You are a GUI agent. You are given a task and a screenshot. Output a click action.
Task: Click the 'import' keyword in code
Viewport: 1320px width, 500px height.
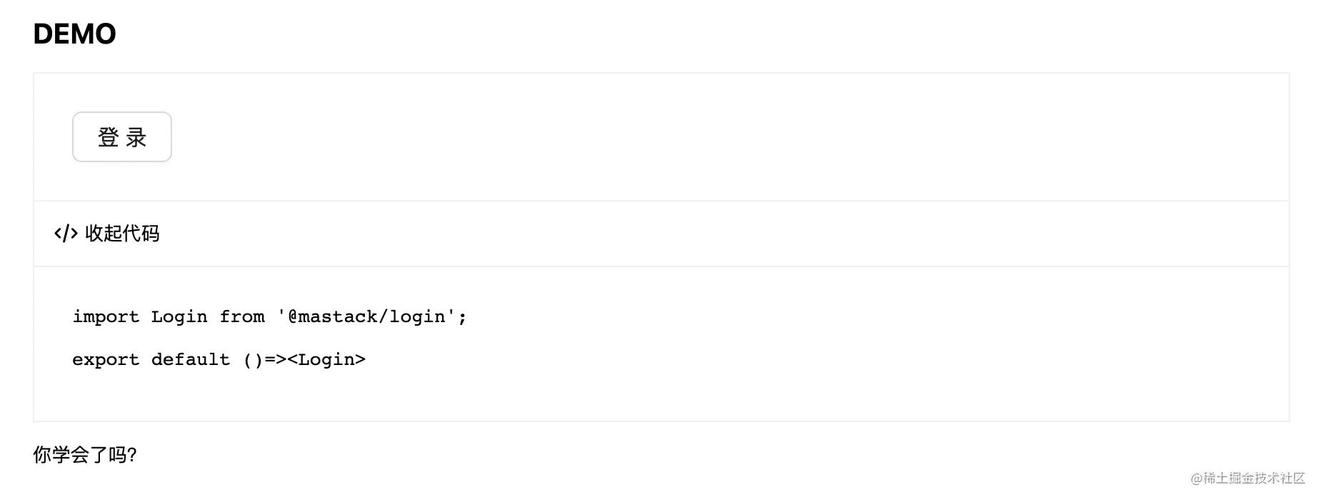pyautogui.click(x=106, y=317)
